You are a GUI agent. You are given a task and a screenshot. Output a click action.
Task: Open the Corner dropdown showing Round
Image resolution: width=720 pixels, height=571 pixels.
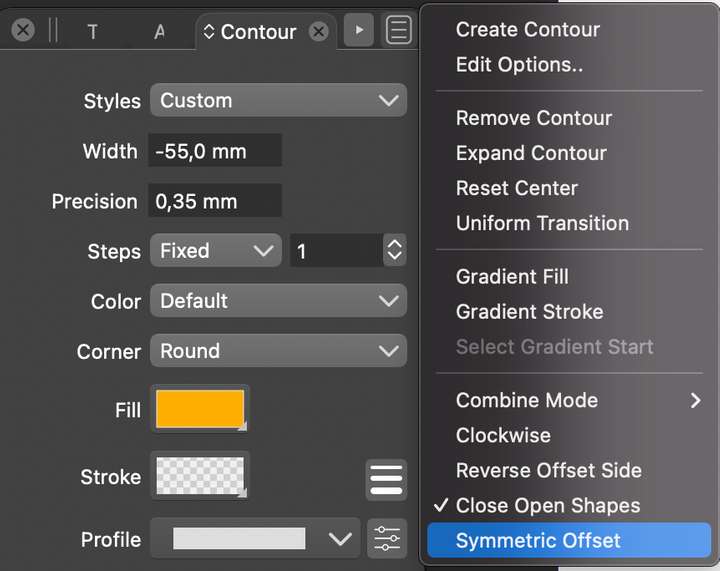coord(278,351)
